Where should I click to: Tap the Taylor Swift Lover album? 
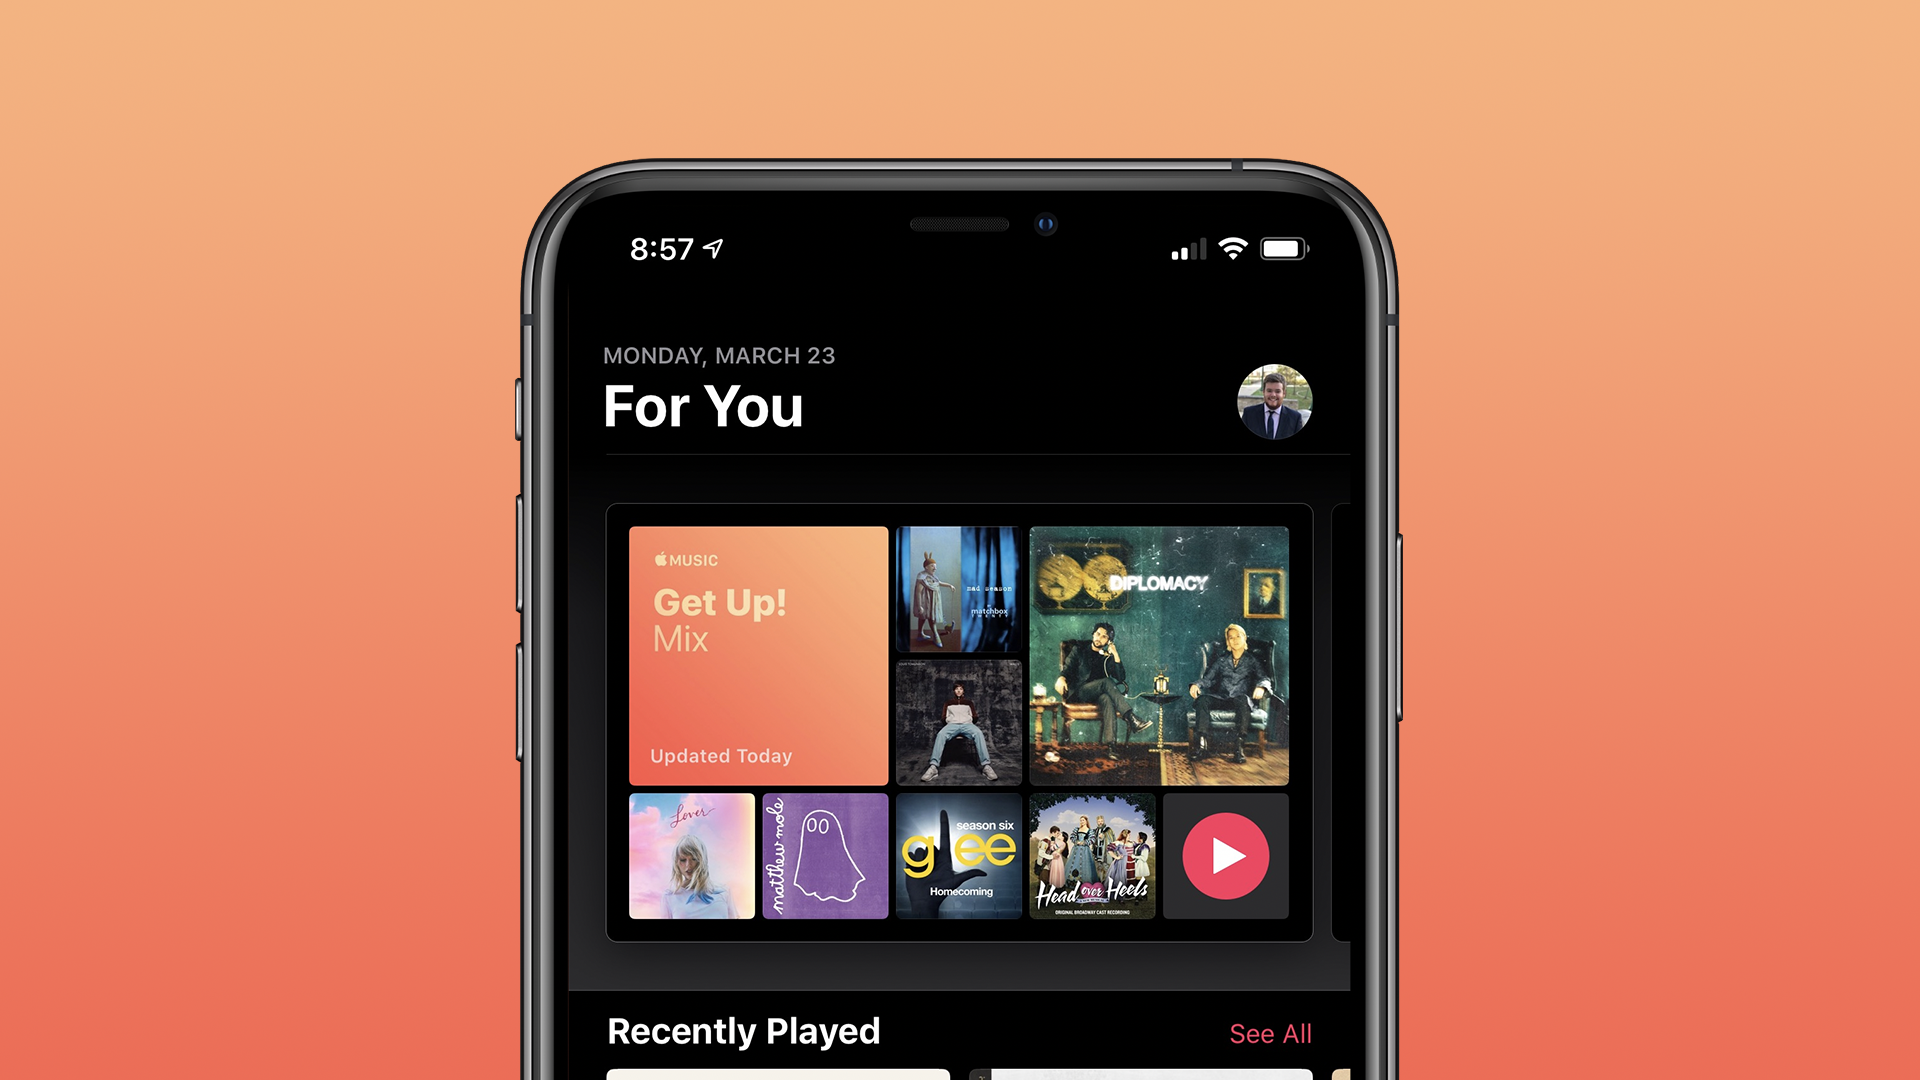click(683, 857)
